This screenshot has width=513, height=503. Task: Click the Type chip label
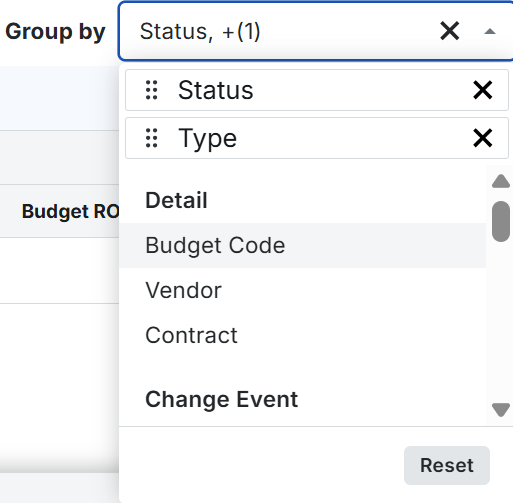[x=208, y=139]
